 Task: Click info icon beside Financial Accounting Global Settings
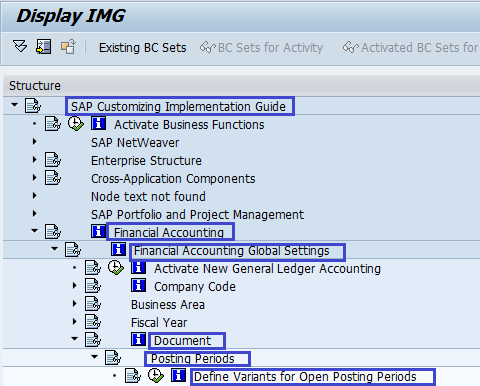(119, 249)
